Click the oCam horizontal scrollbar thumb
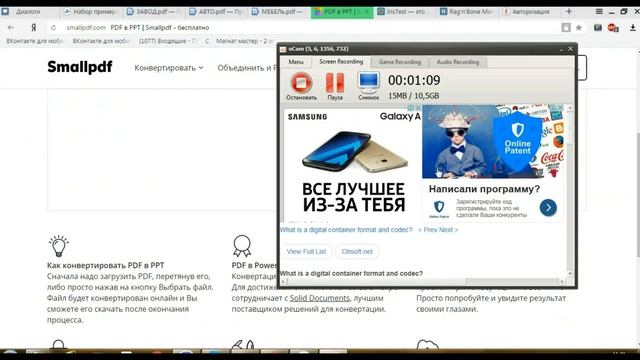The image size is (640, 360). [376, 281]
